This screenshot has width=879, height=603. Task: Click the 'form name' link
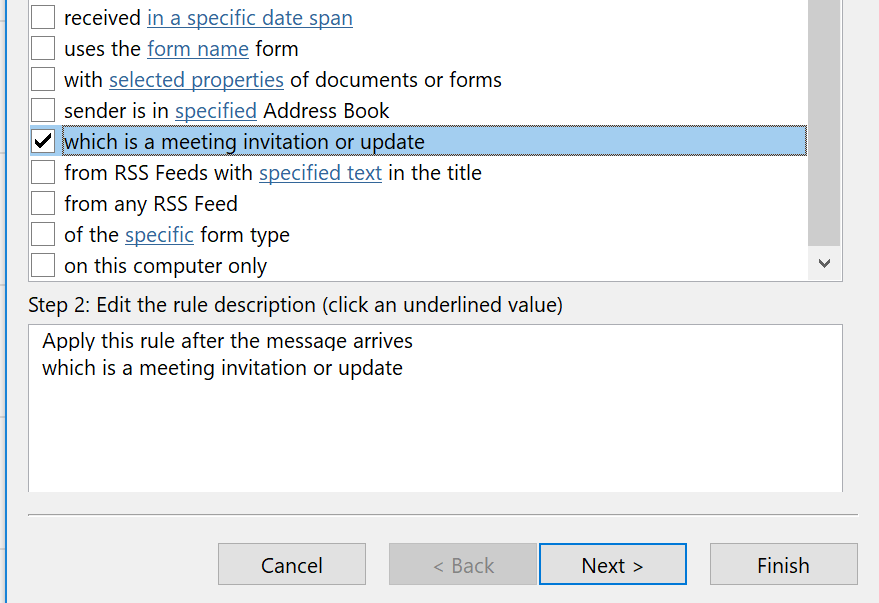point(198,49)
